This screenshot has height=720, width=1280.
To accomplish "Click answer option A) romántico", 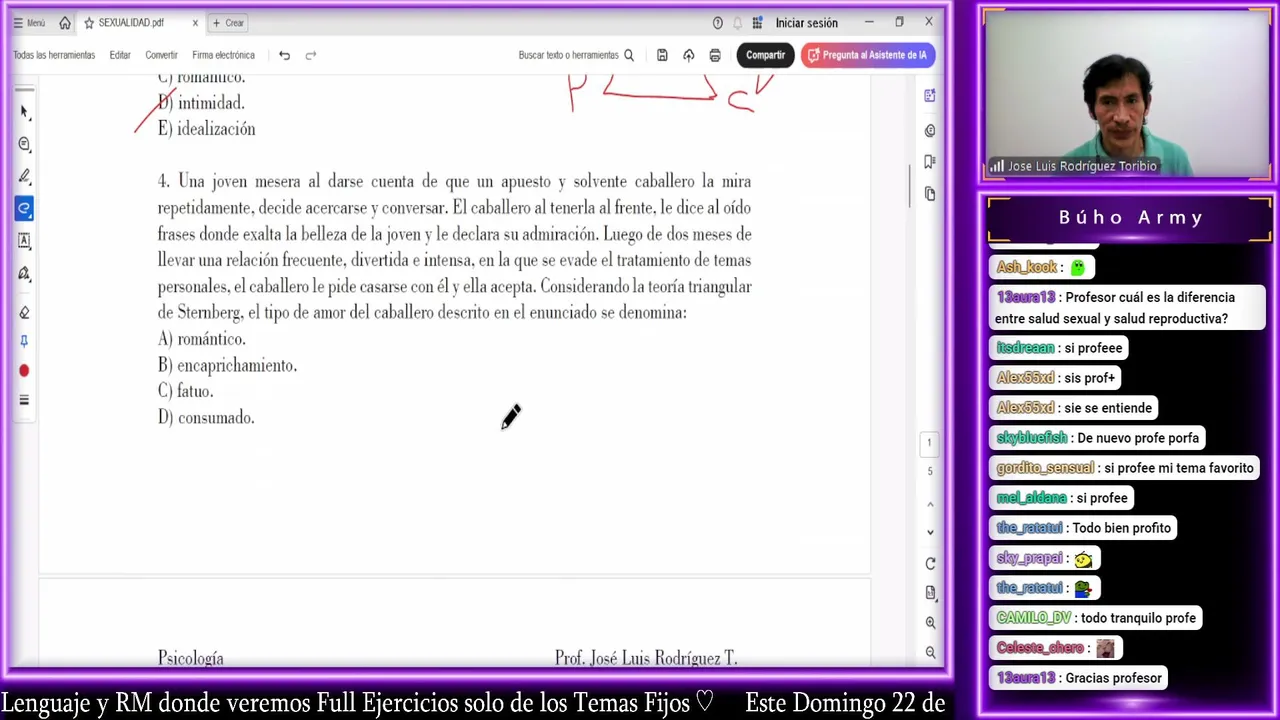I will pos(201,339).
